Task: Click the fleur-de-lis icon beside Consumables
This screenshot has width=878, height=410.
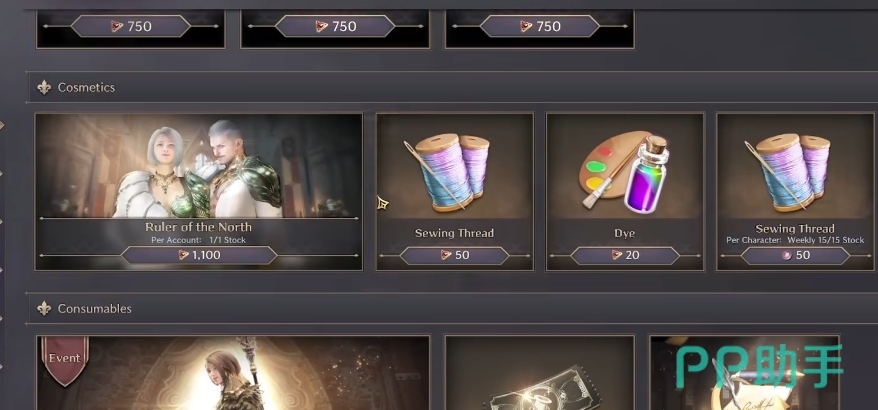Action: point(44,309)
